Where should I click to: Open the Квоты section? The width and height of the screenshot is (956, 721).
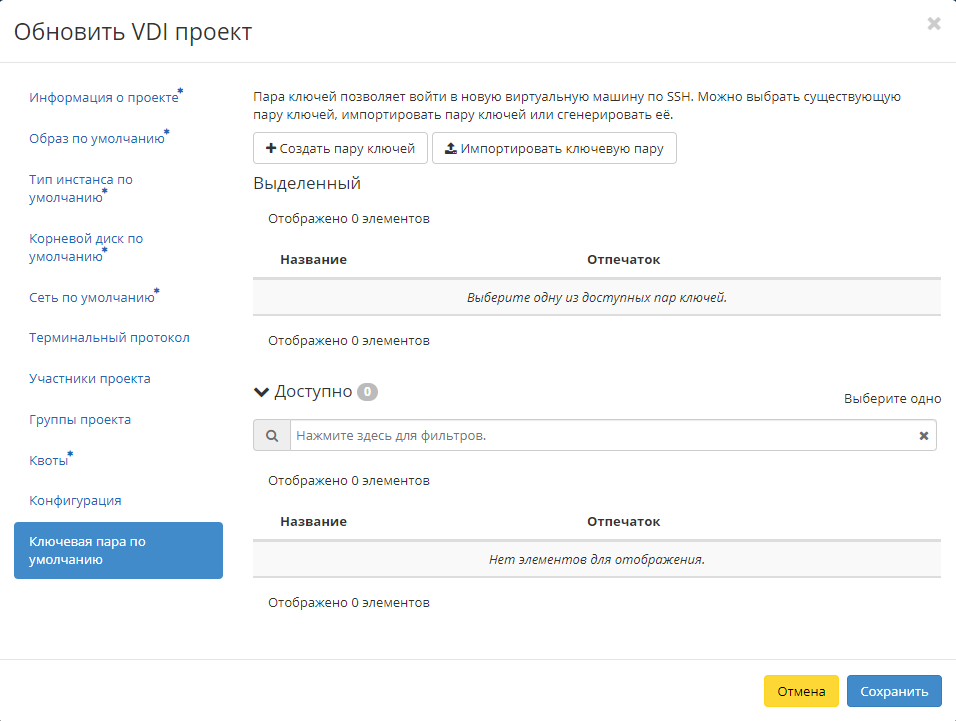[x=47, y=459]
